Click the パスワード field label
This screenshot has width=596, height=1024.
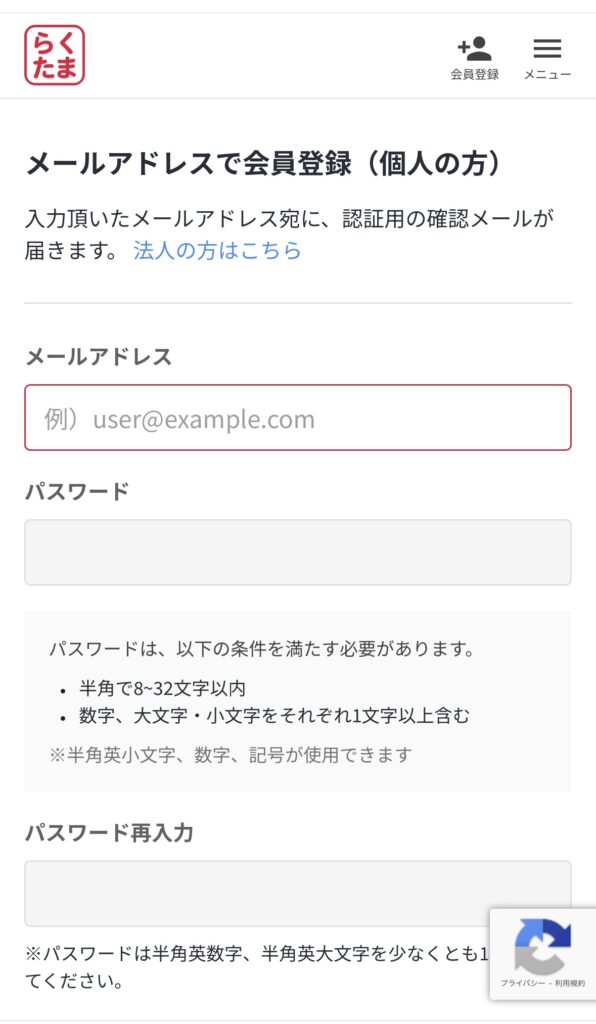coord(77,491)
